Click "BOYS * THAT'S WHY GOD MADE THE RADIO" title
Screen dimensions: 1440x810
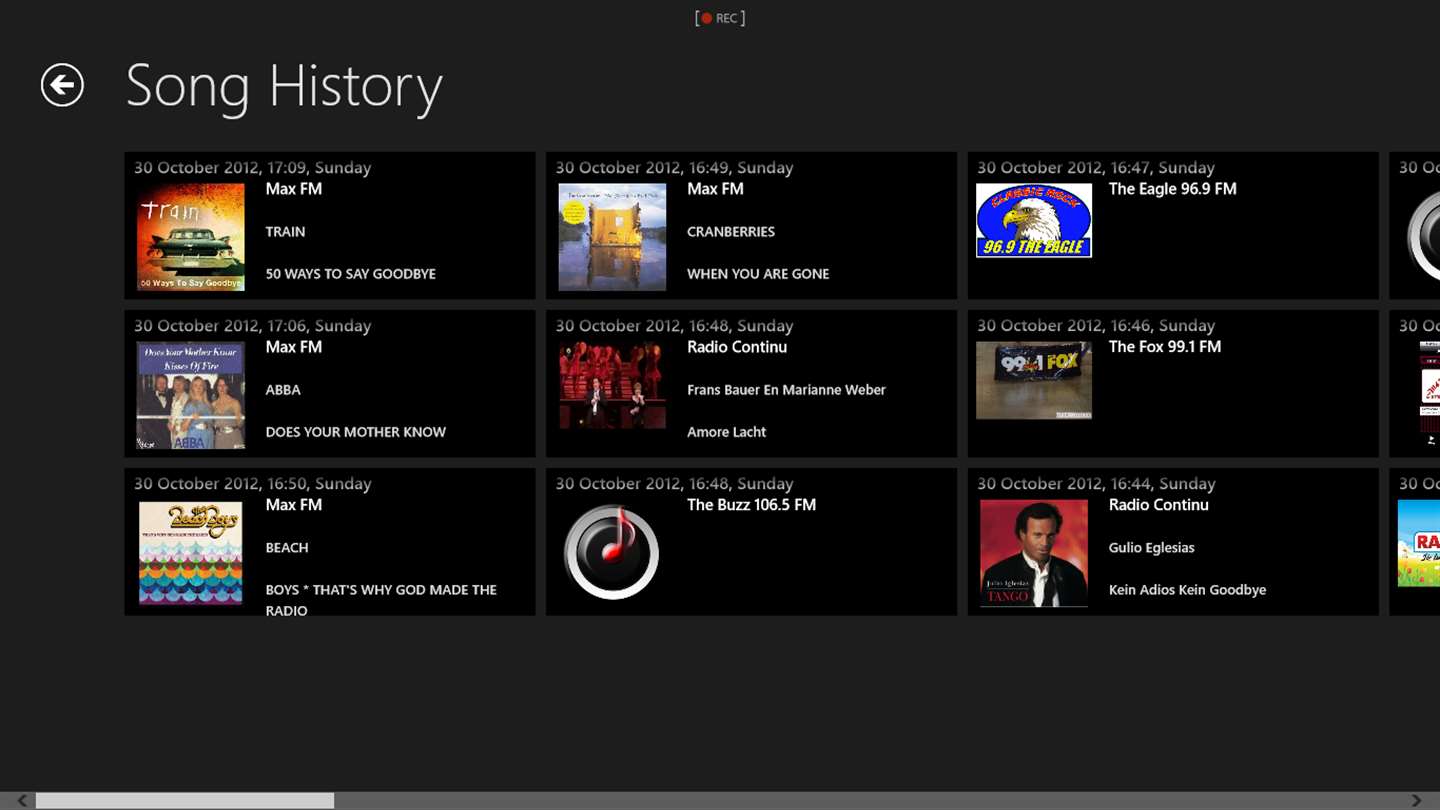[381, 600]
